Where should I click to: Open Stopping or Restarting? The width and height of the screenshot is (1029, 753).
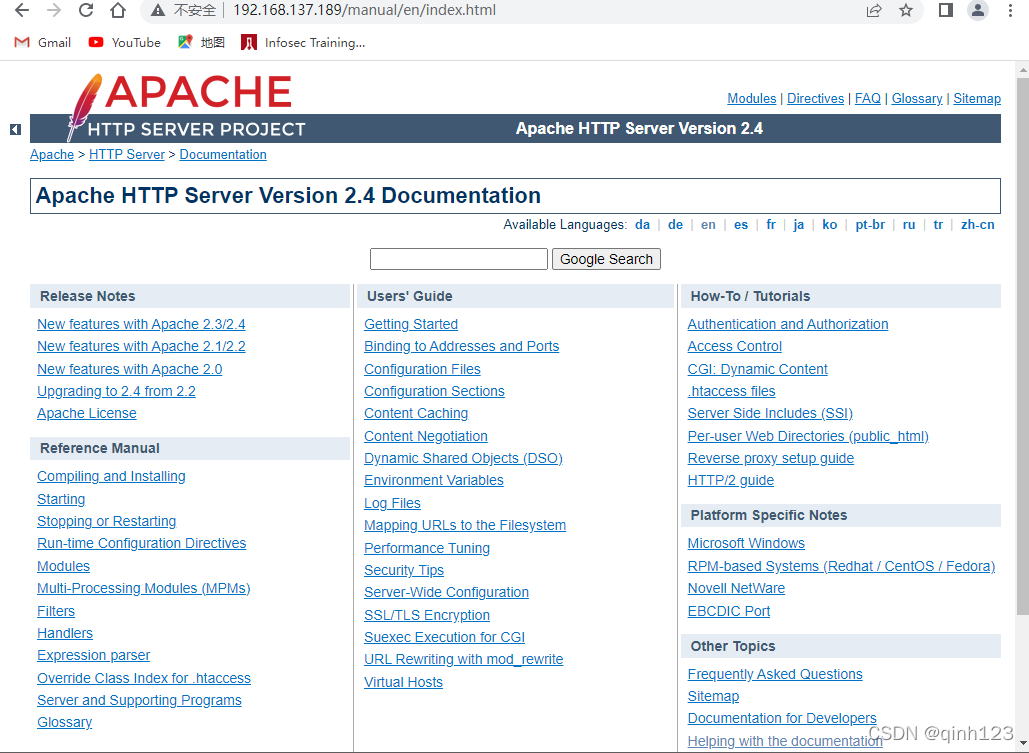point(106,521)
